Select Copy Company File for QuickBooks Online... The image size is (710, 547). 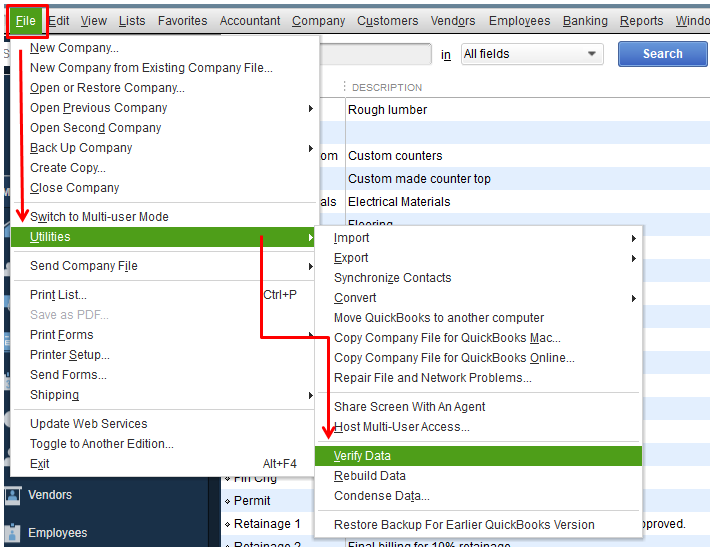pyautogui.click(x=479, y=358)
